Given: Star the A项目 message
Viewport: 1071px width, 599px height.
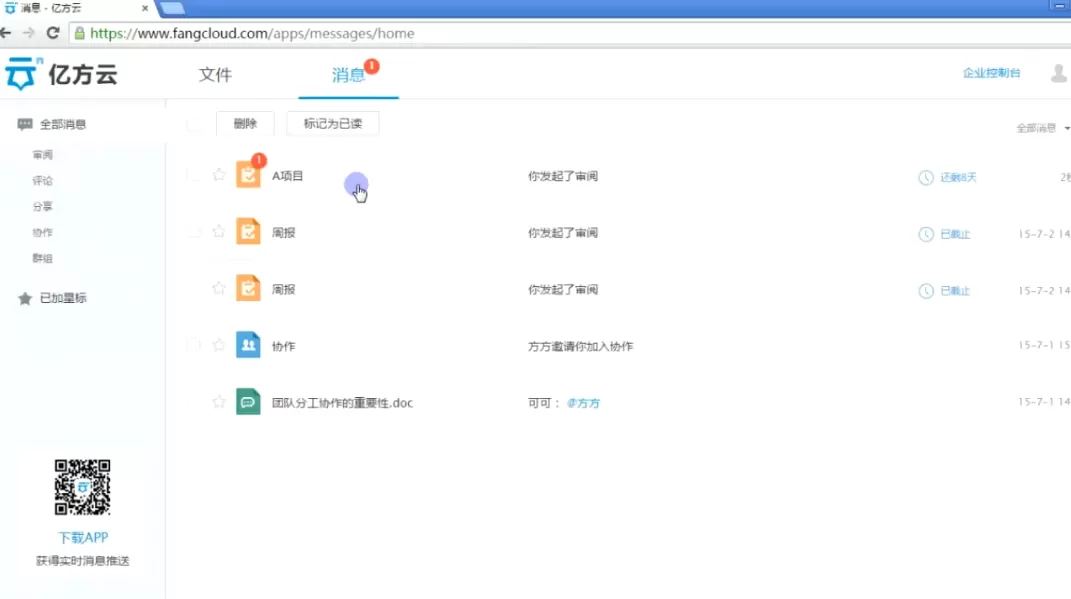Looking at the screenshot, I should (x=219, y=175).
